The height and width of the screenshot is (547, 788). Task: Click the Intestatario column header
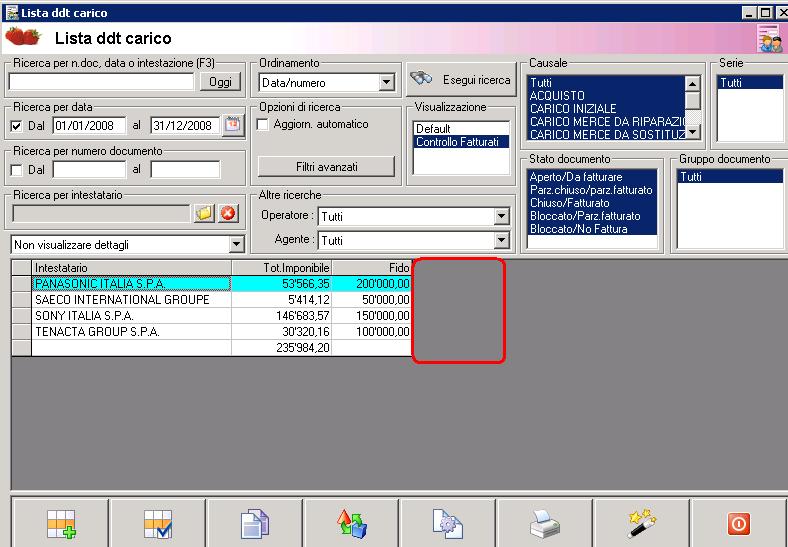132,267
